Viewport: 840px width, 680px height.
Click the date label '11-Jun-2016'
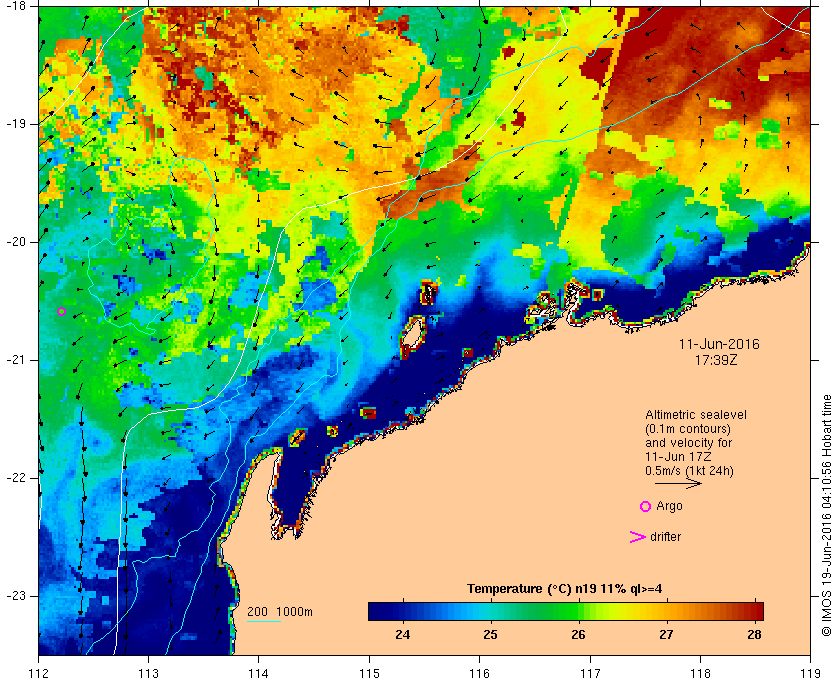point(719,344)
